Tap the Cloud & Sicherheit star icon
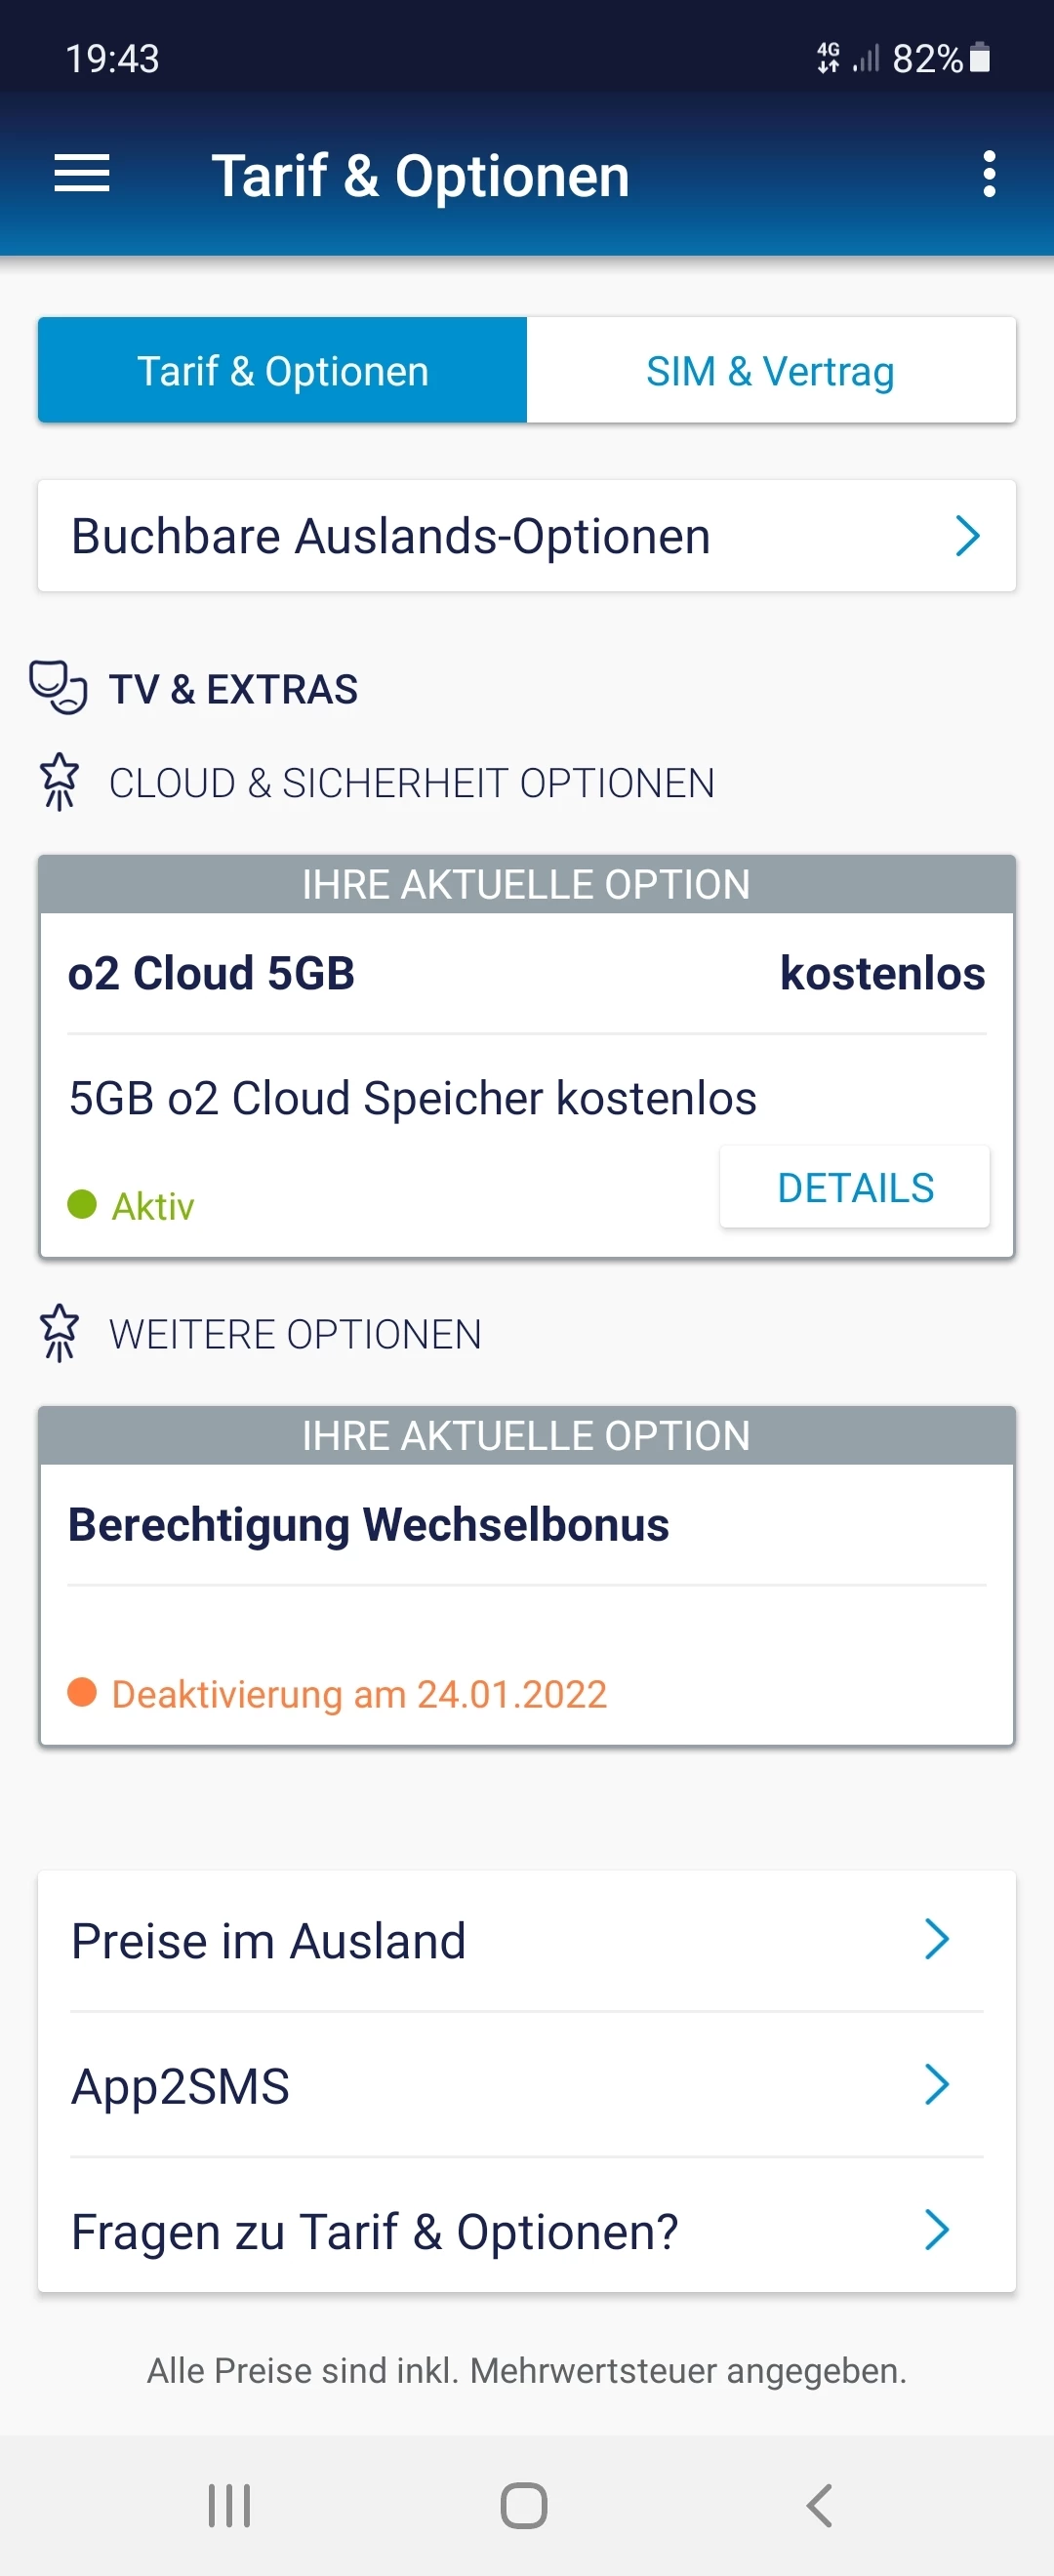The height and width of the screenshot is (2576, 1054). coord(59,781)
